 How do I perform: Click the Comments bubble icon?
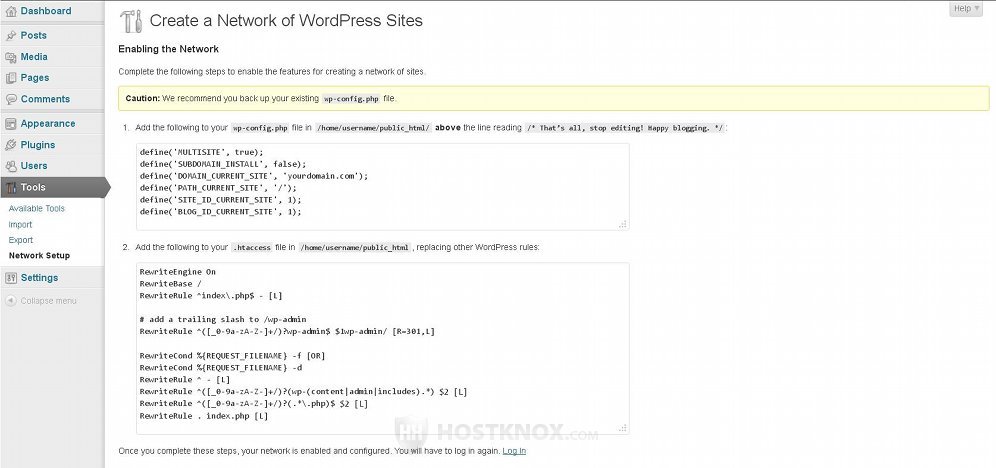click(11, 99)
